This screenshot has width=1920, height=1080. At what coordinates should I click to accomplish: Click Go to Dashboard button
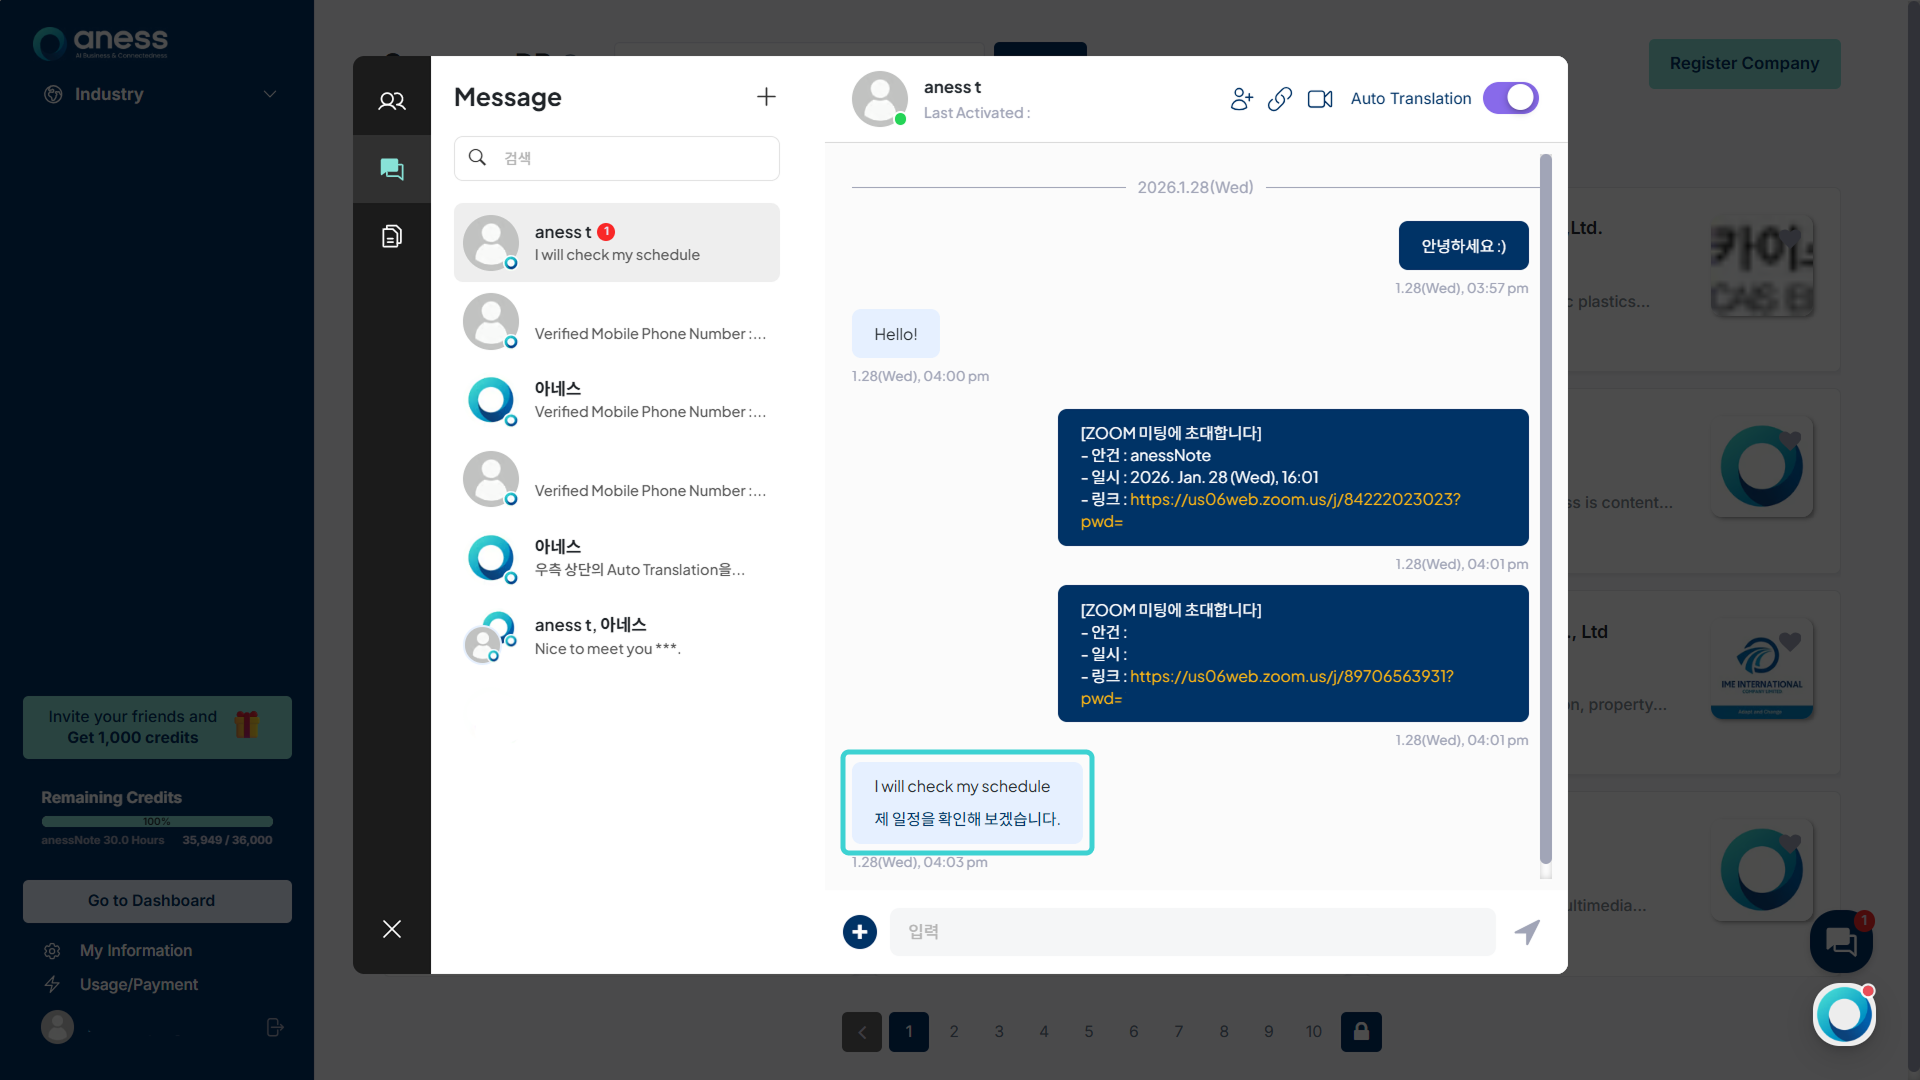pos(157,901)
